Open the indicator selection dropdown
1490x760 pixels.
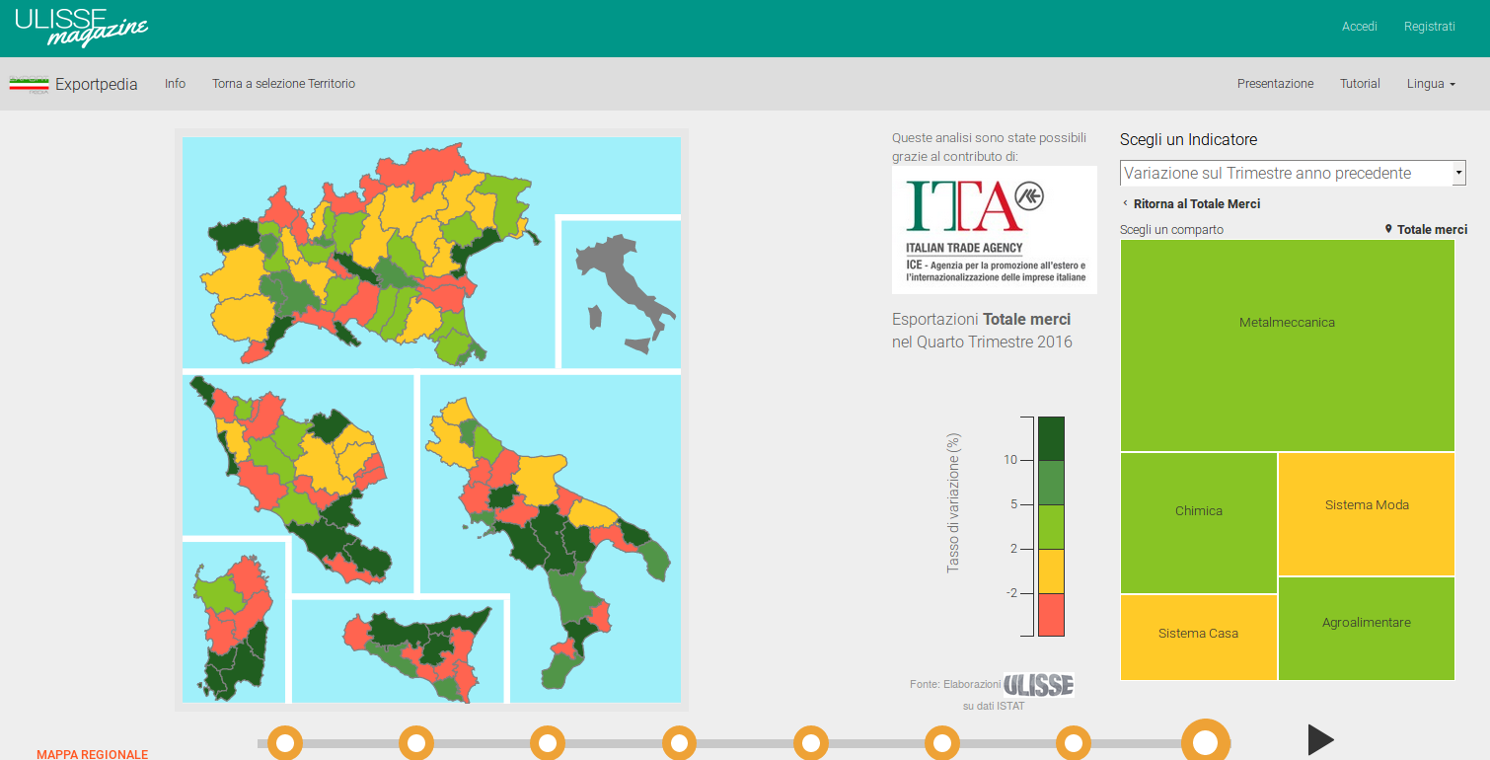[x=1292, y=173]
